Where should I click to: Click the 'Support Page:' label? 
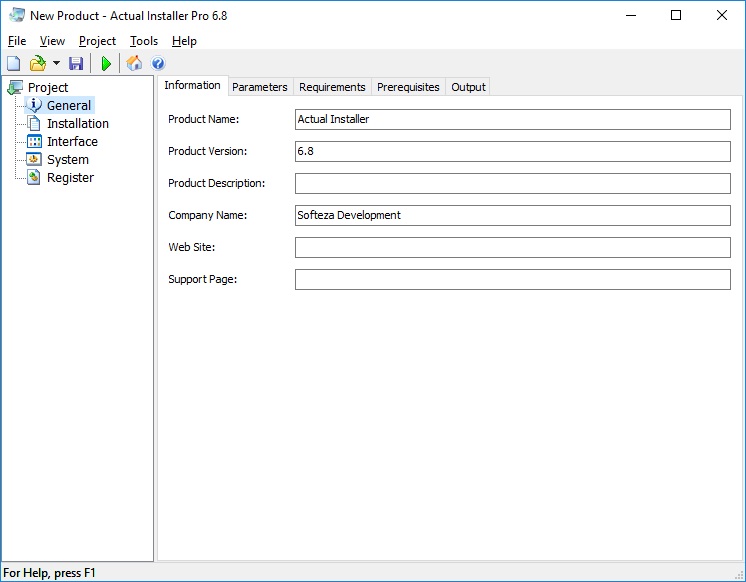203,279
